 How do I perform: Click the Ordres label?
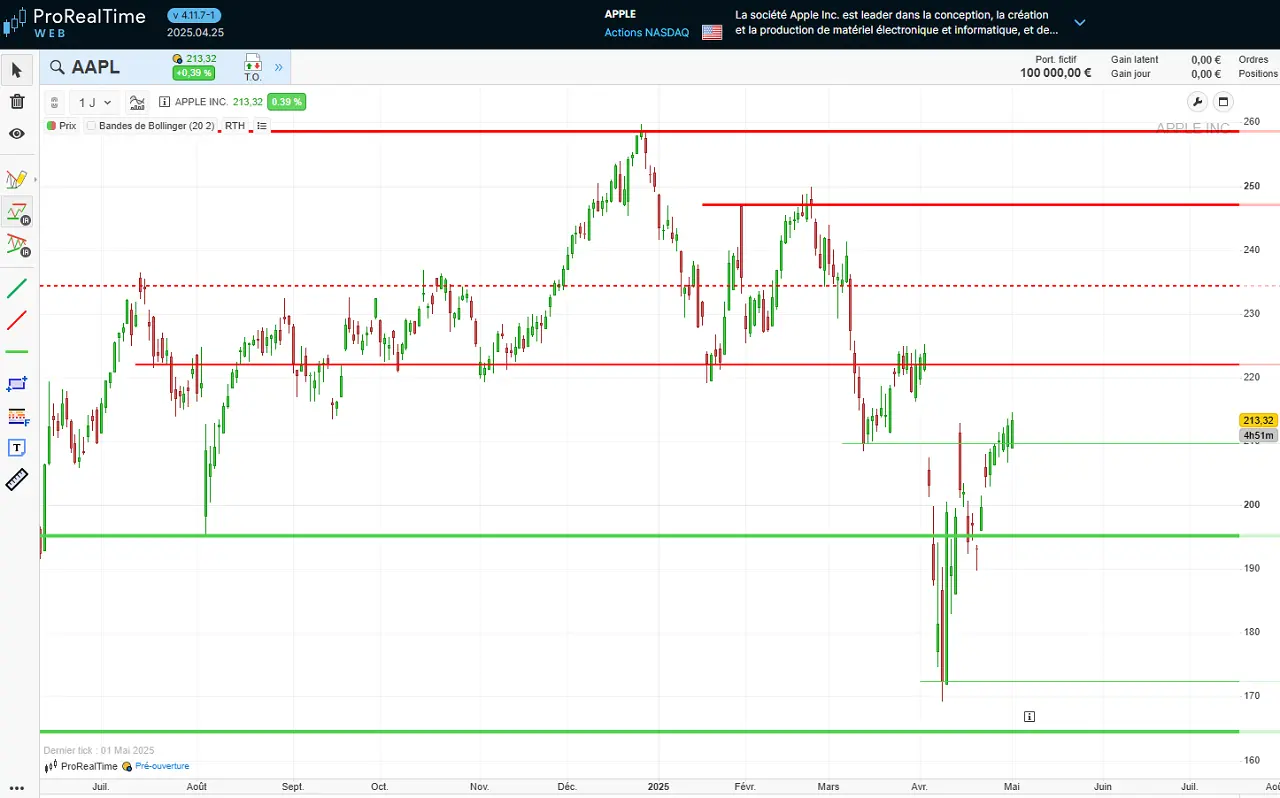click(x=1253, y=60)
